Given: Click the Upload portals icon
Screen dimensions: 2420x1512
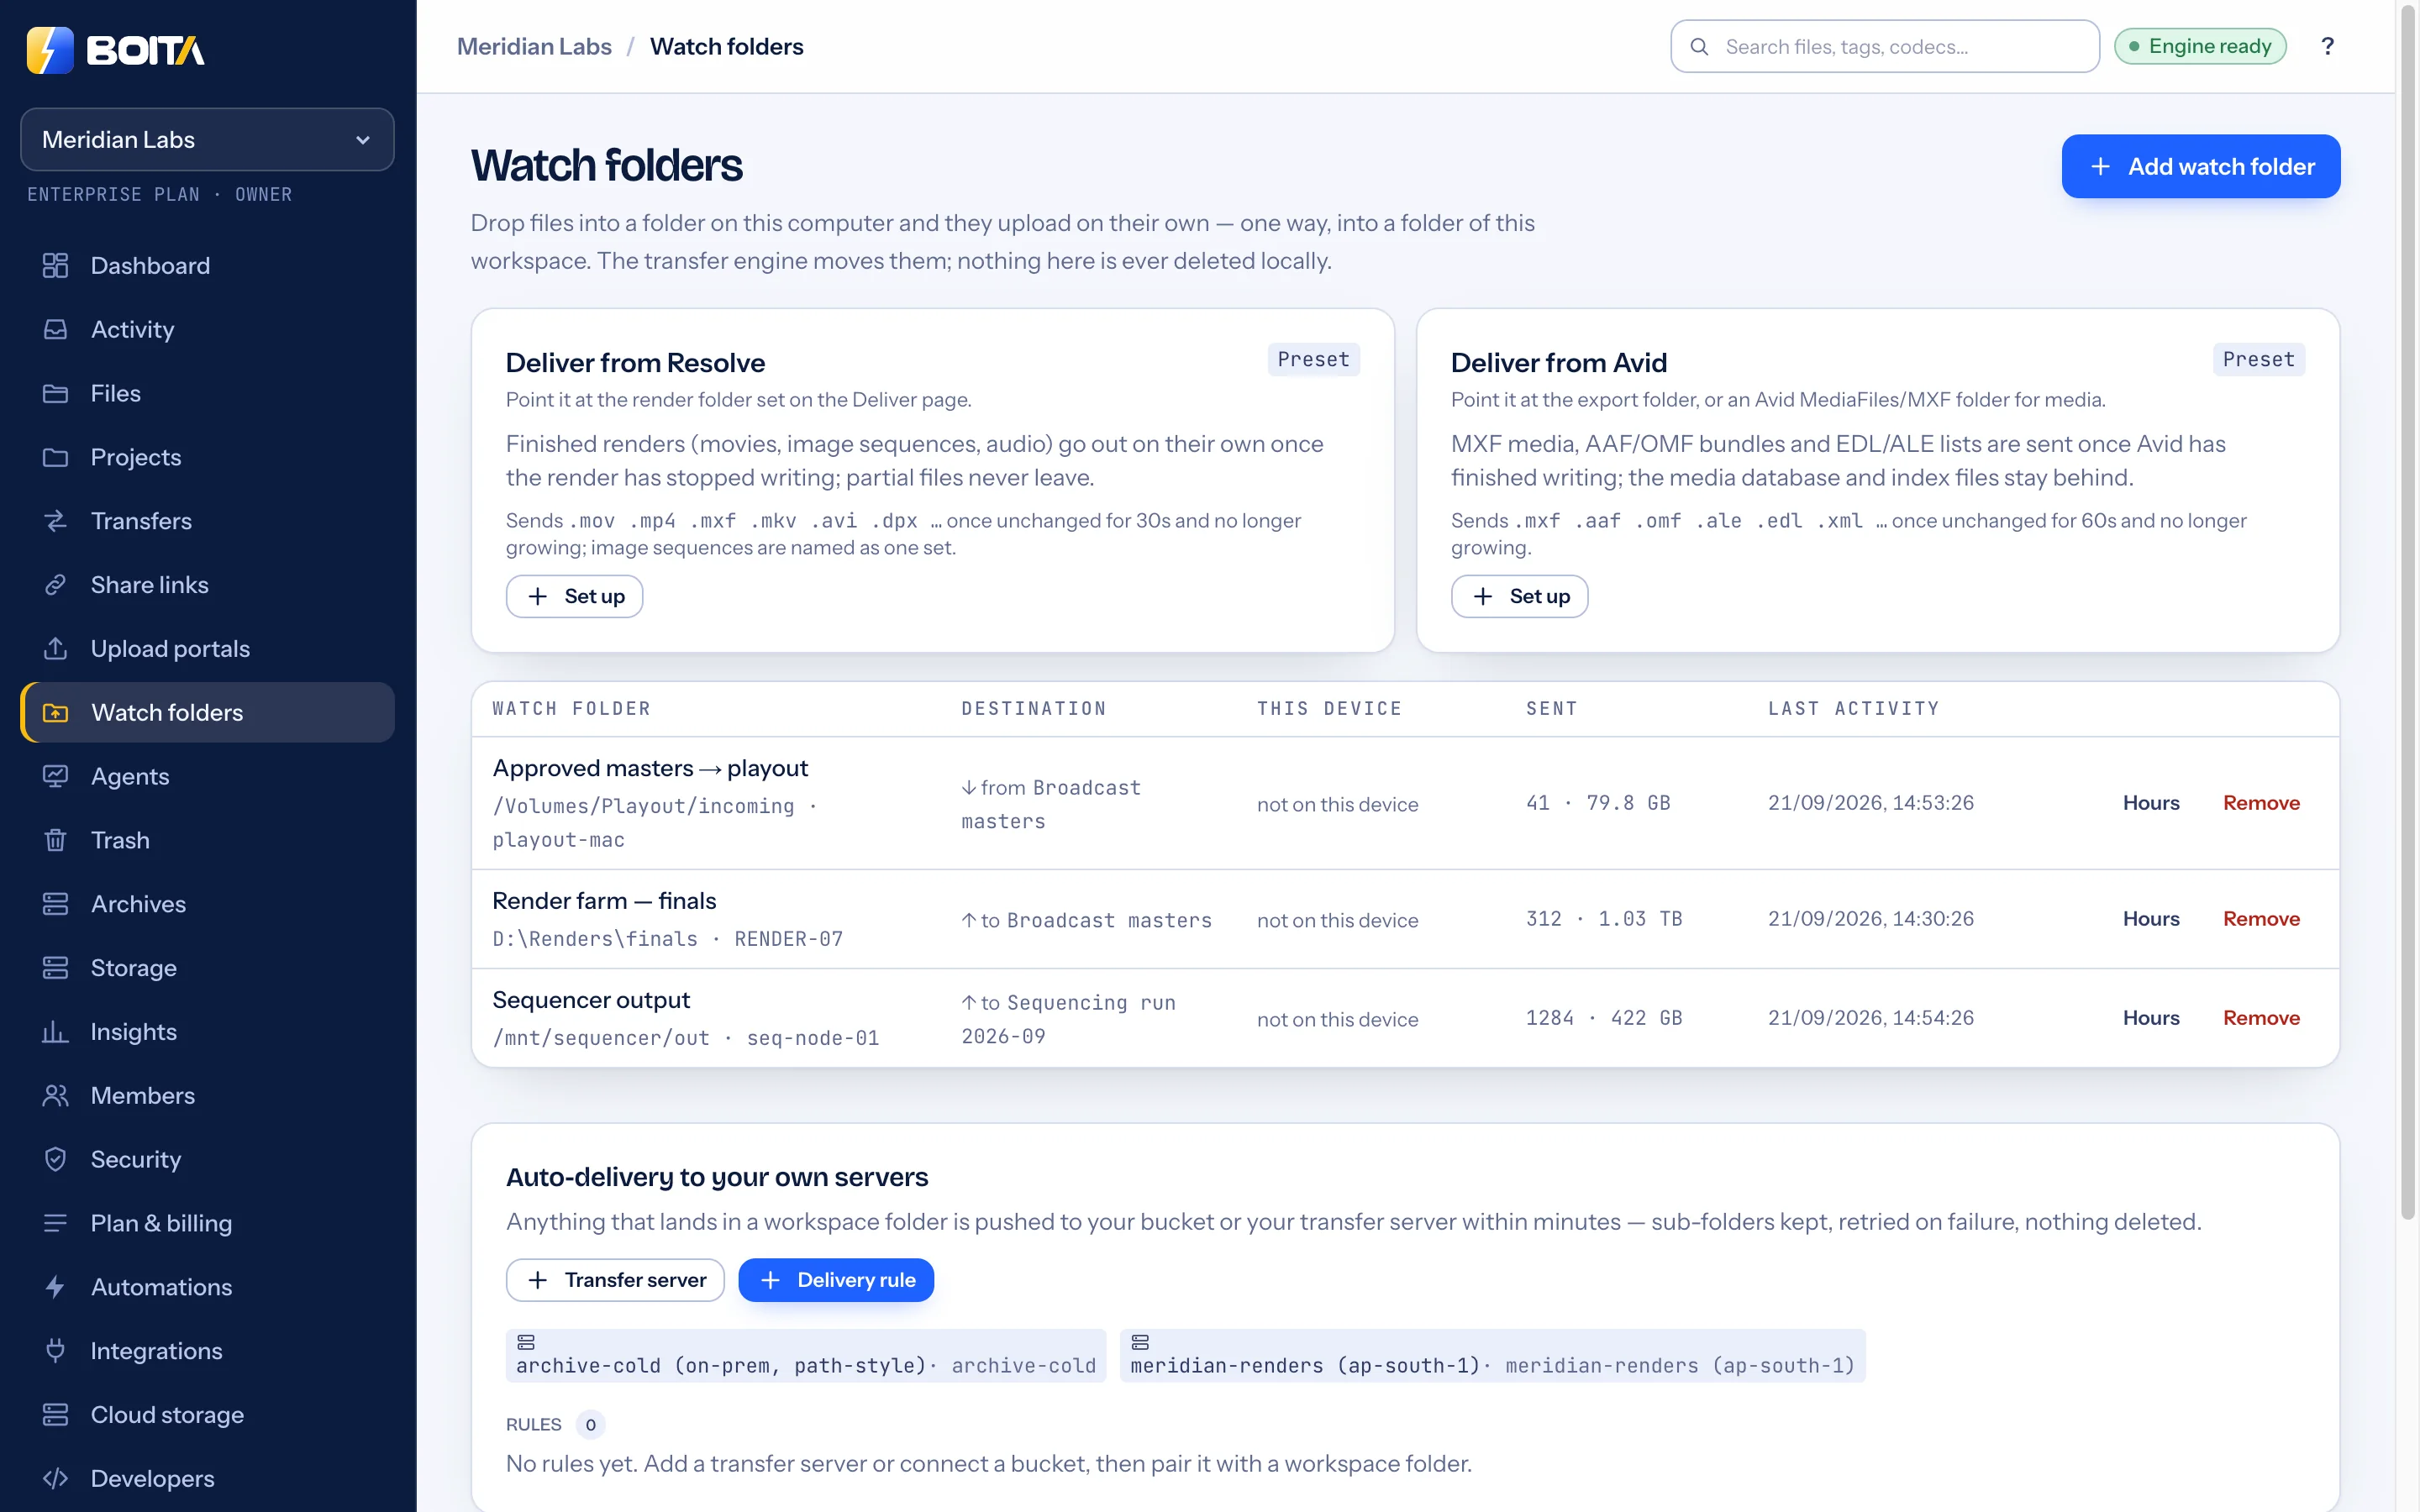Looking at the screenshot, I should pos(55,649).
